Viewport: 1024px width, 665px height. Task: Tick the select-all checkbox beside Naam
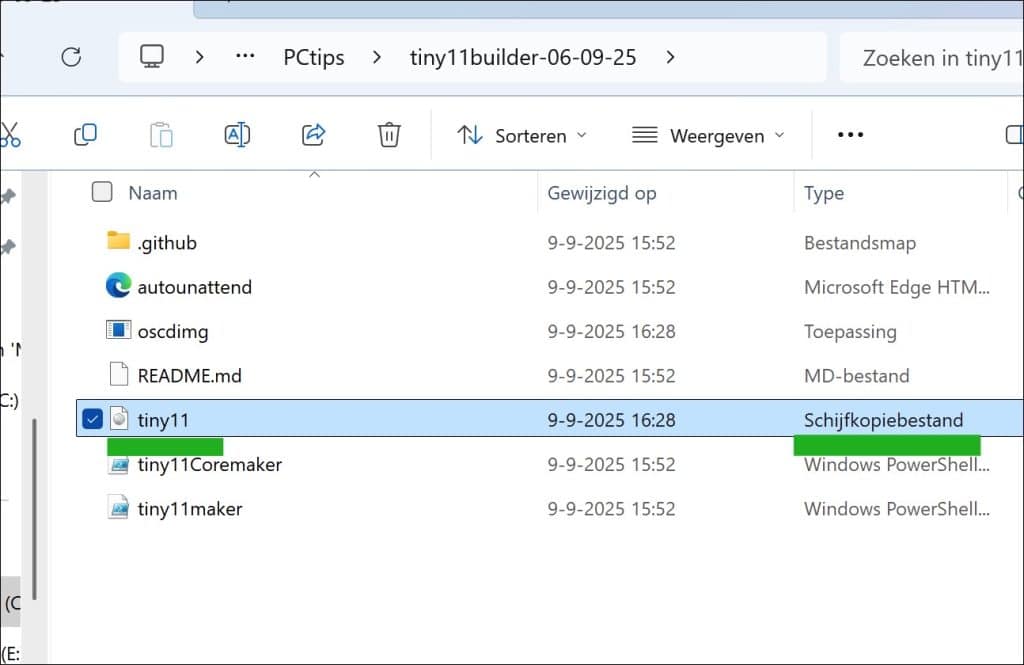[102, 192]
